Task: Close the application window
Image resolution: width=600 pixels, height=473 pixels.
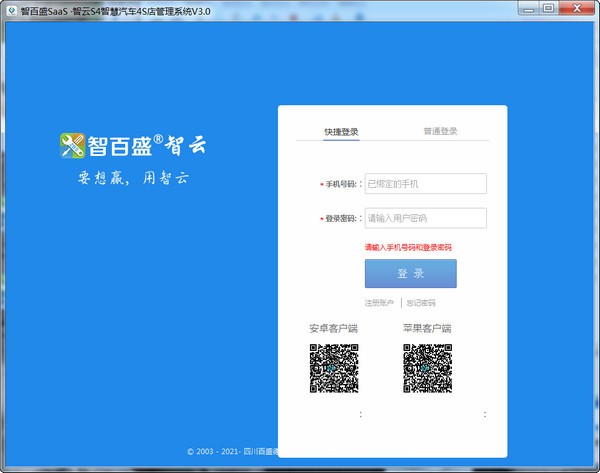Action: tap(584, 9)
